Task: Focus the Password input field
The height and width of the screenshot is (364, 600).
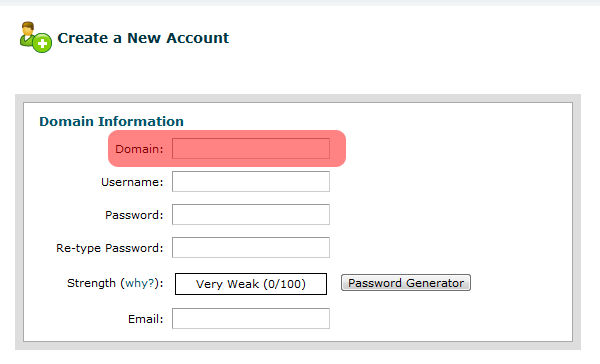Action: (251, 214)
